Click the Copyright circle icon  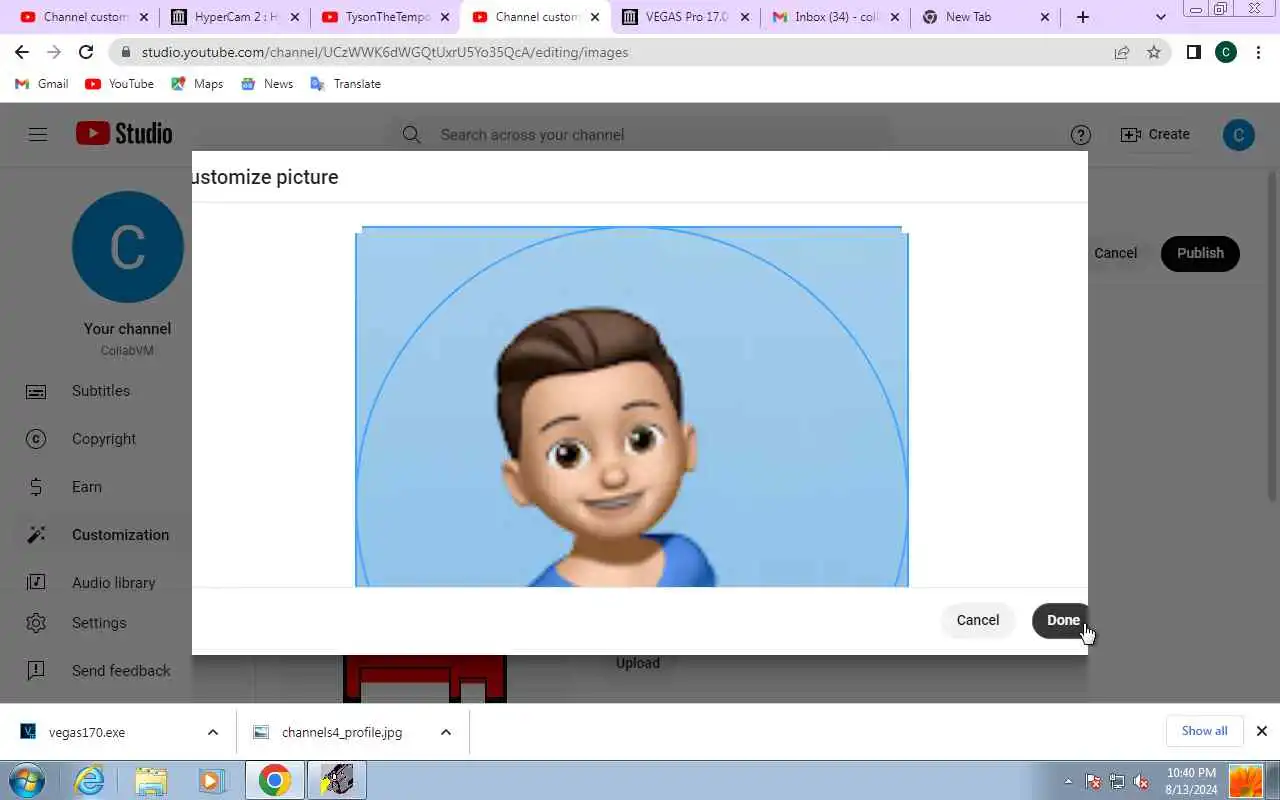tap(36, 439)
